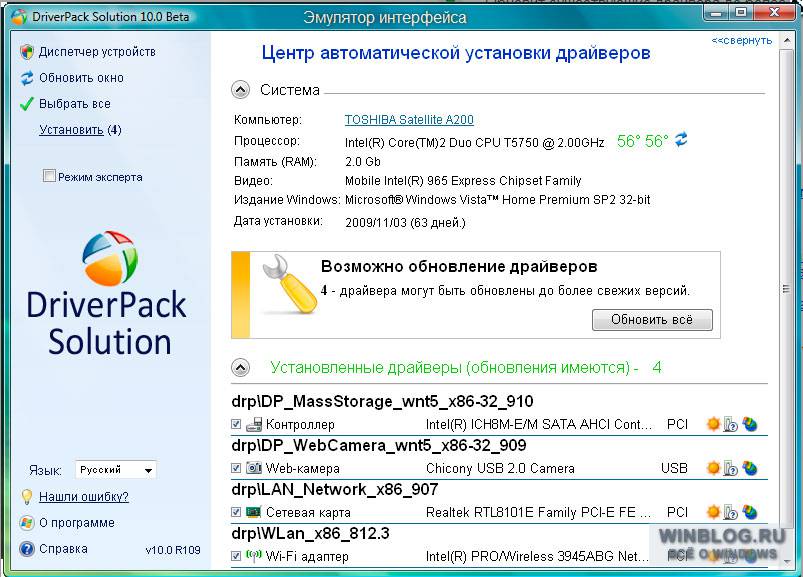The width and height of the screenshot is (803, 577).
Task: Click Intel(R) ICH8M-E/M SATA AHCI text
Action: 539,424
